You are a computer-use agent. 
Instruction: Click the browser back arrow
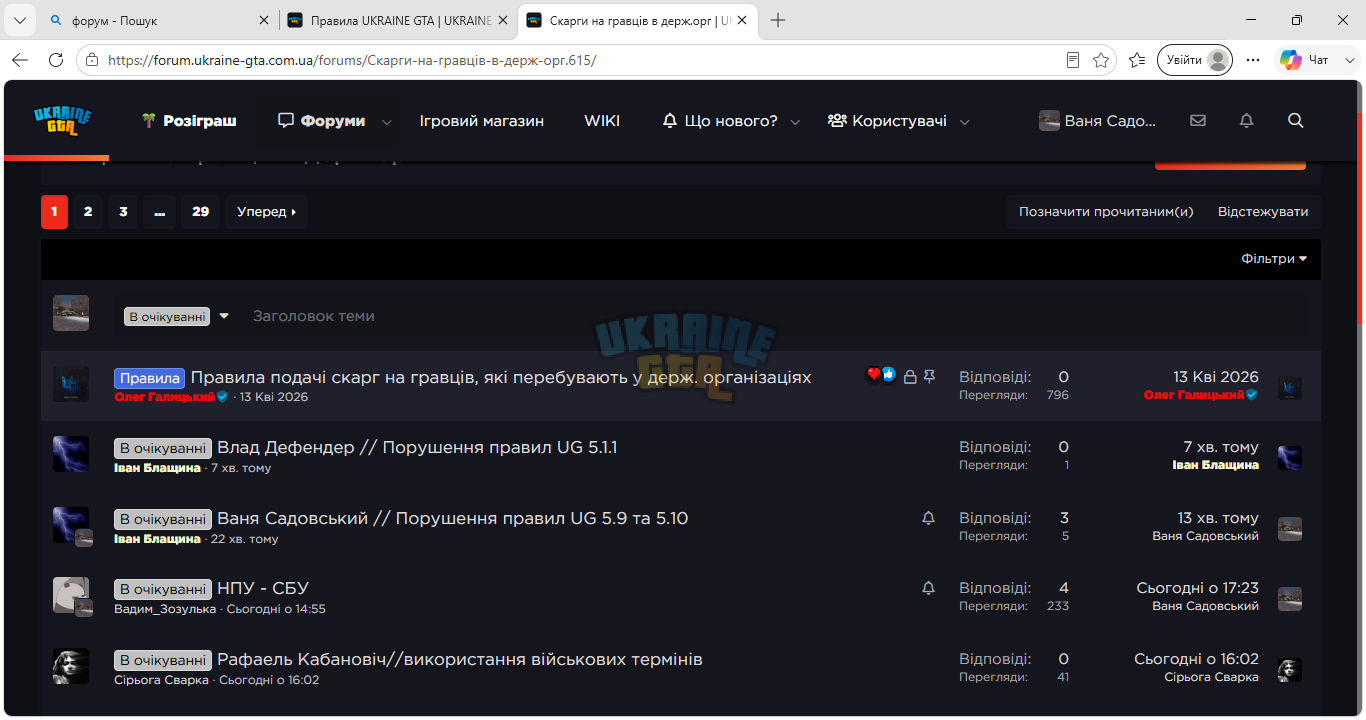click(20, 60)
